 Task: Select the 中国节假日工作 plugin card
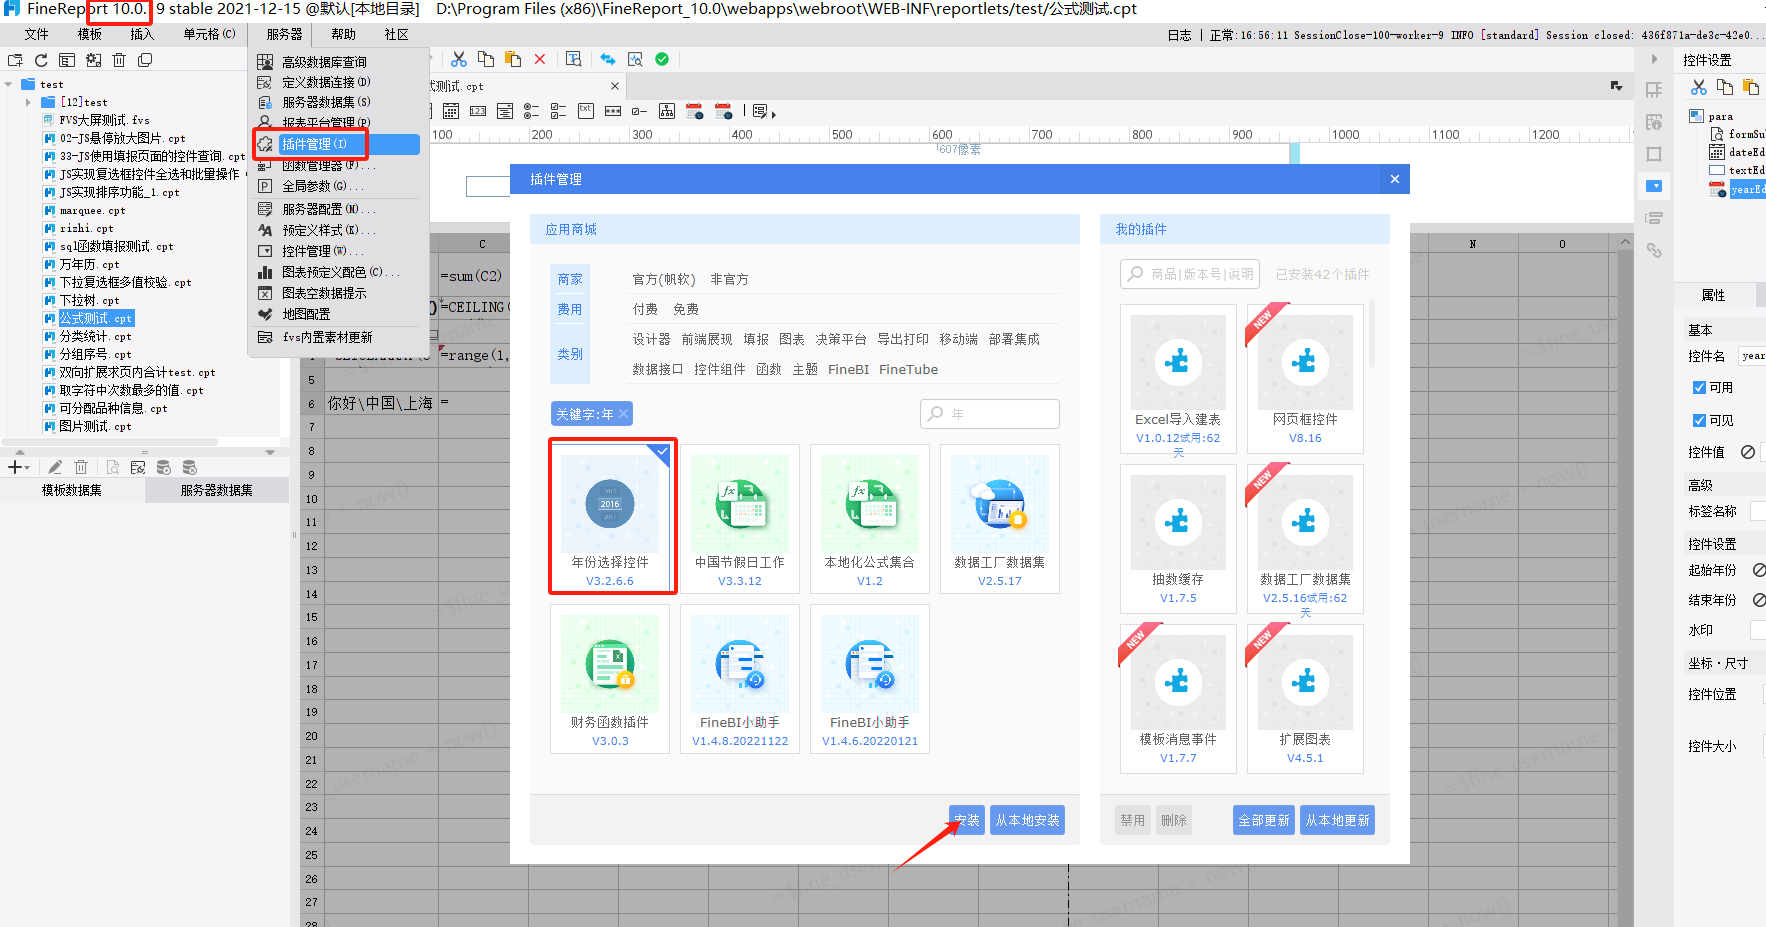[740, 519]
